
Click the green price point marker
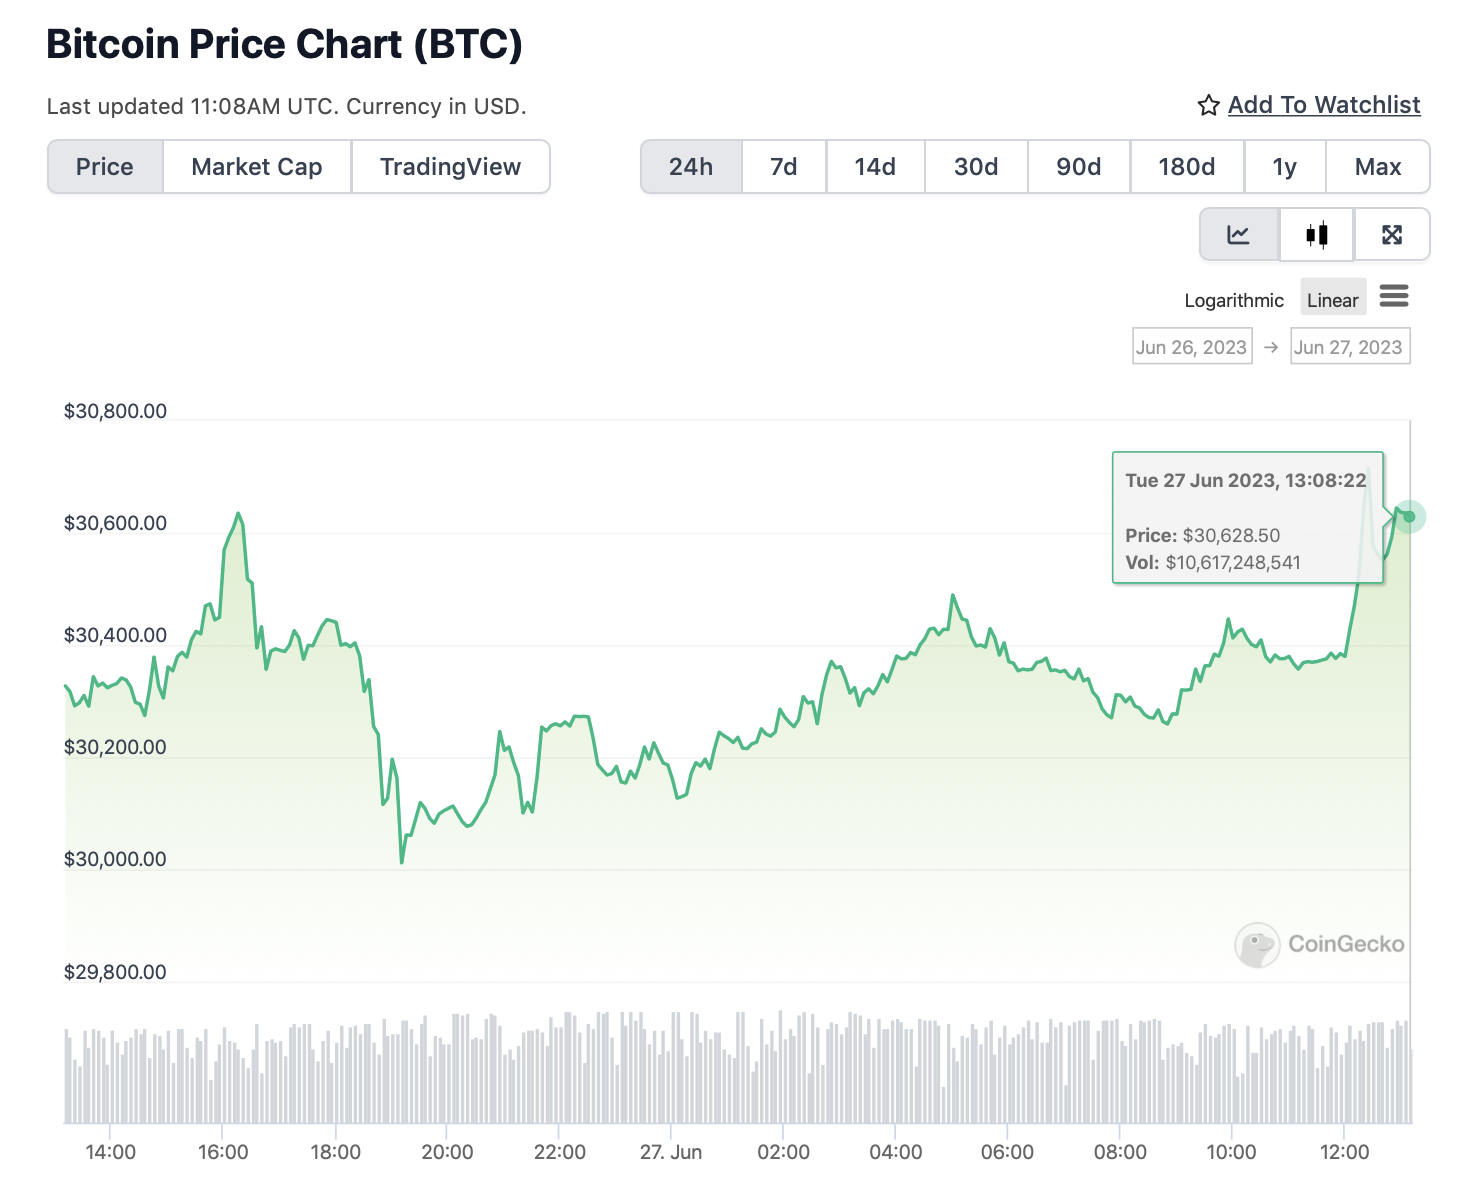tap(1409, 516)
